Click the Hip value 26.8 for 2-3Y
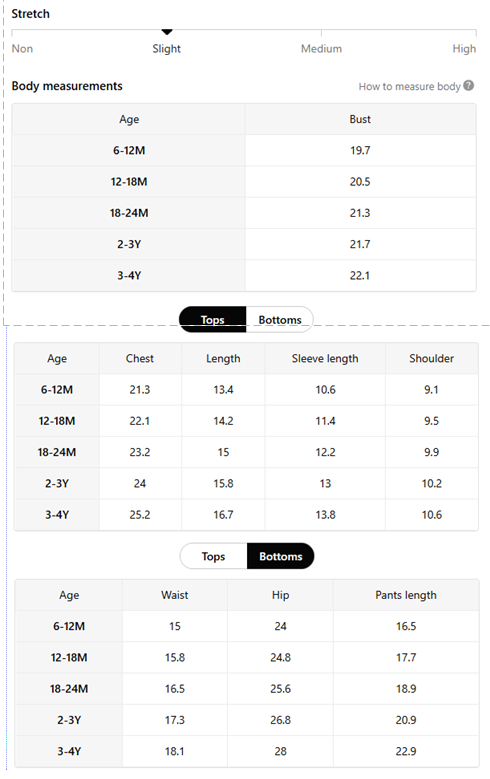The height and width of the screenshot is (779, 490). [x=280, y=720]
